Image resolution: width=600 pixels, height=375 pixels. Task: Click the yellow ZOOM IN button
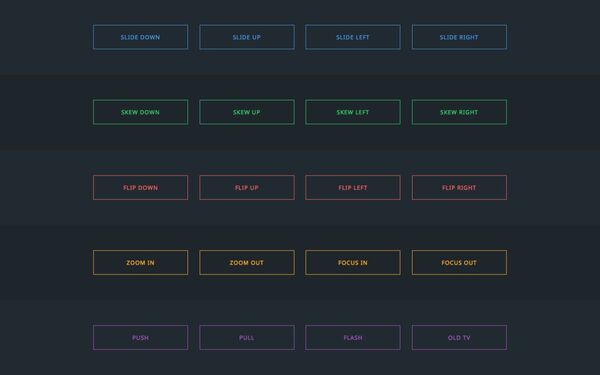[140, 262]
